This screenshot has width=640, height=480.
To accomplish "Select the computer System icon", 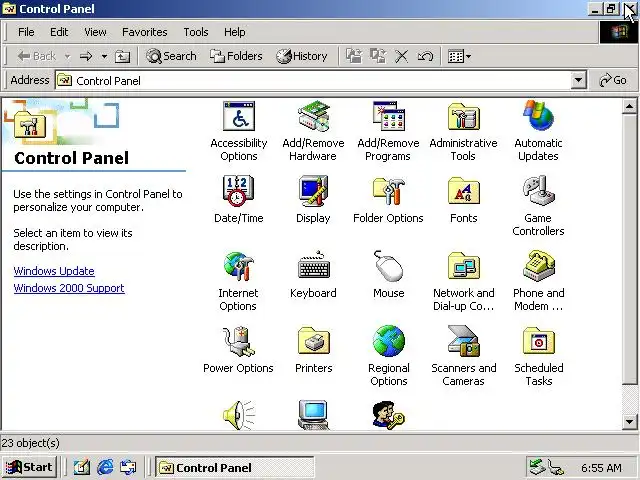I will (x=313, y=415).
